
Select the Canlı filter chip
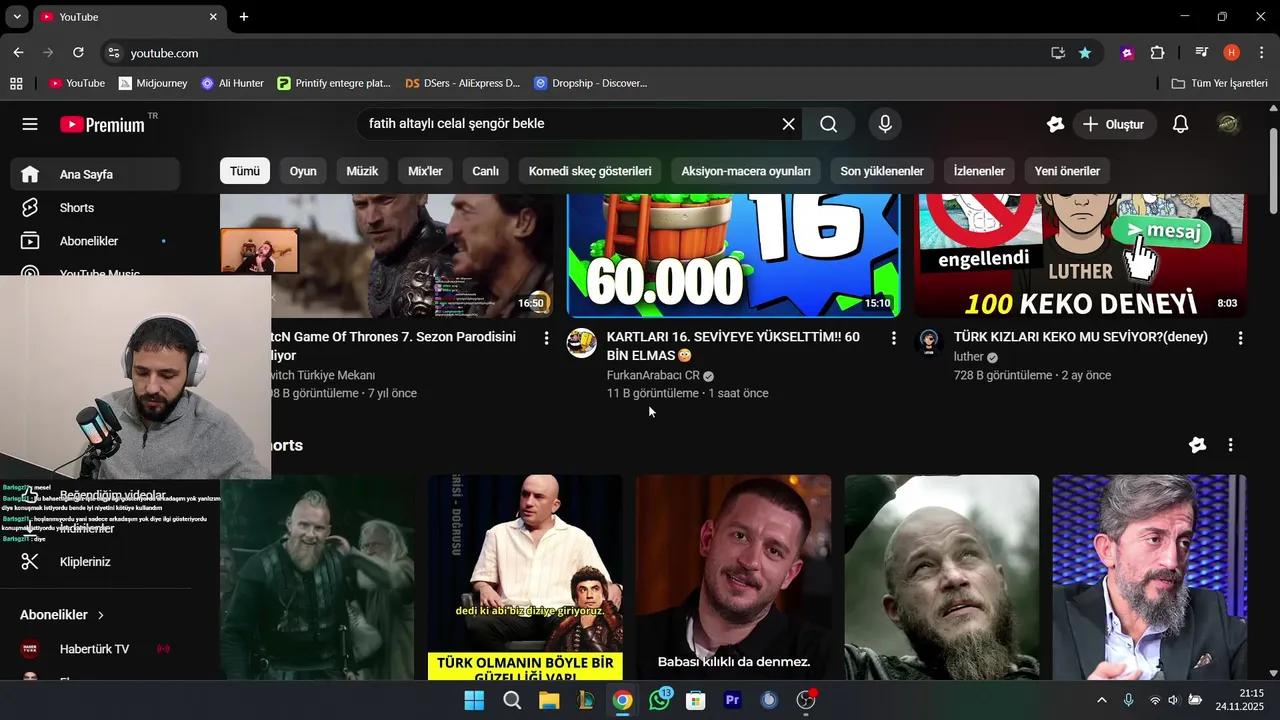pyautogui.click(x=485, y=171)
